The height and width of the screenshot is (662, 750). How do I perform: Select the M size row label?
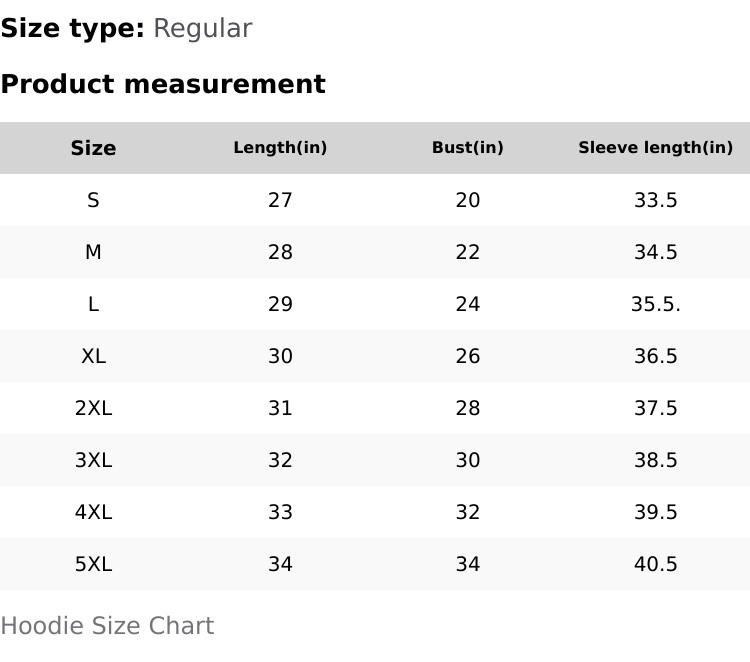93,252
